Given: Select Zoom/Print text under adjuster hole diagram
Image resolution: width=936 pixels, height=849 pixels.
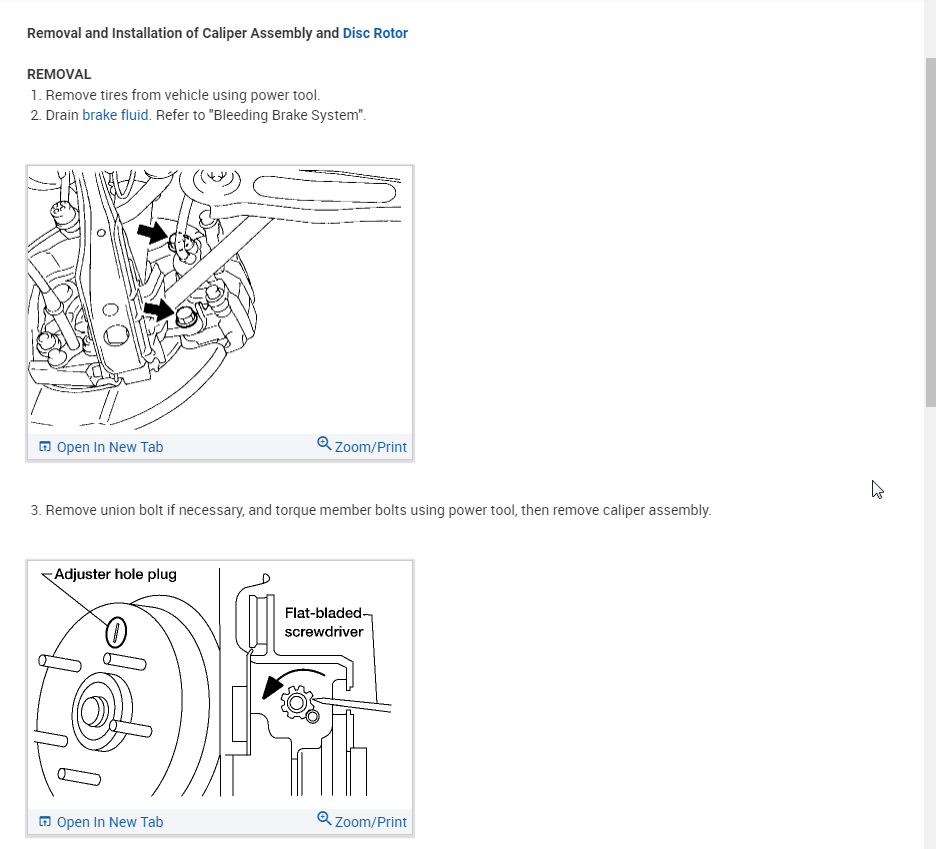Looking at the screenshot, I should tap(371, 822).
